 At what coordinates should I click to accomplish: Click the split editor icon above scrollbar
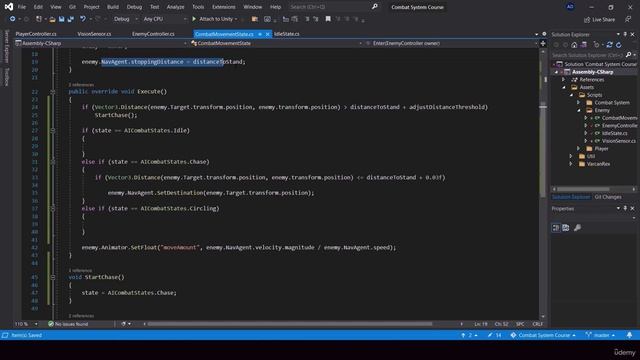coord(543,43)
